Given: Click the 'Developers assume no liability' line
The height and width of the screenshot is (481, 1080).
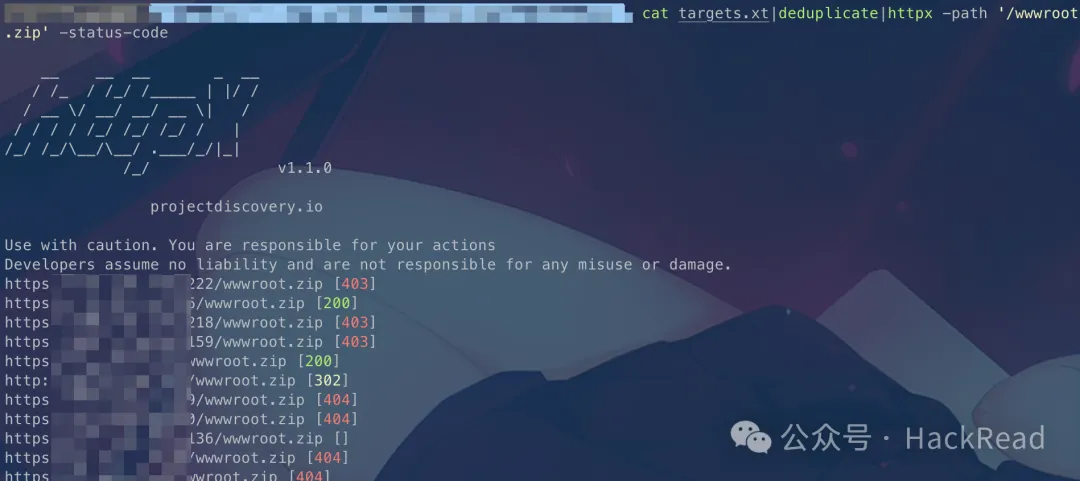Looking at the screenshot, I should click(368, 265).
